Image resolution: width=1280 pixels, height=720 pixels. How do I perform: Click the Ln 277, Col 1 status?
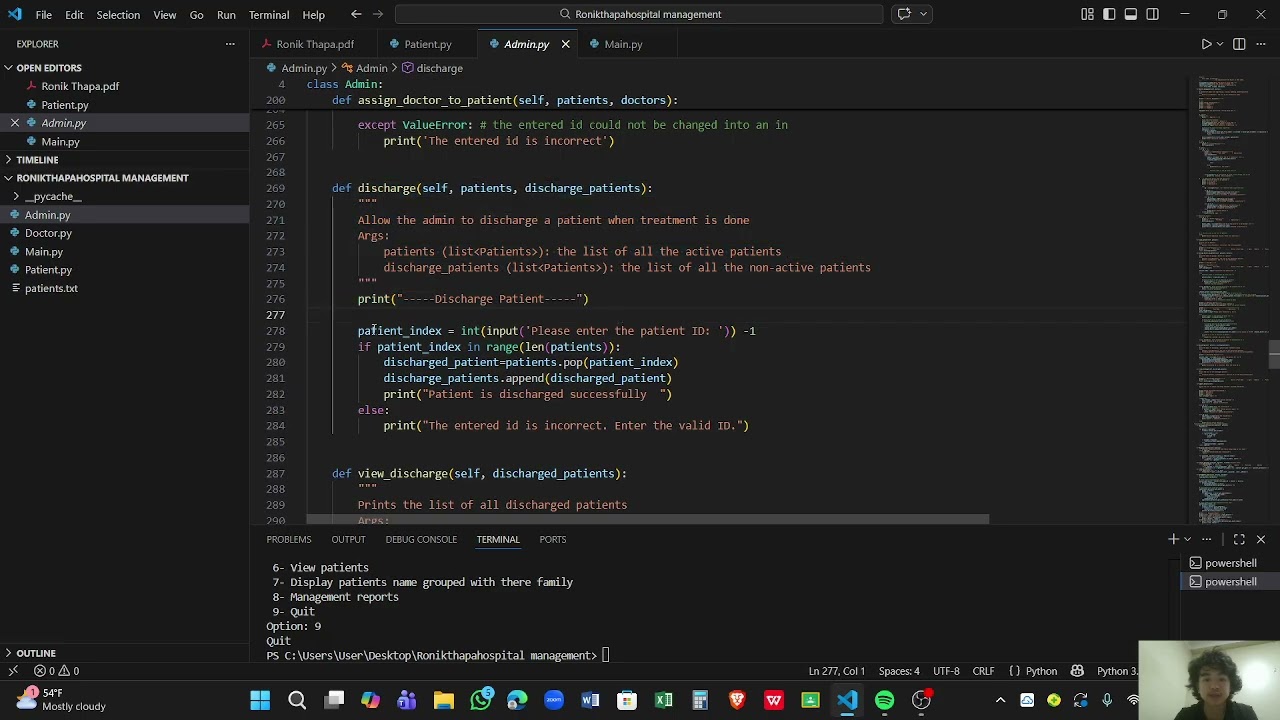836,671
